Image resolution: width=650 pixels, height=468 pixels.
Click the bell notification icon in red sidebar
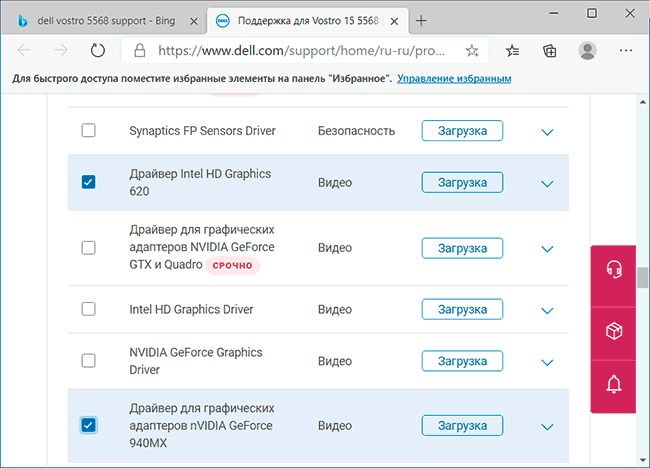614,384
